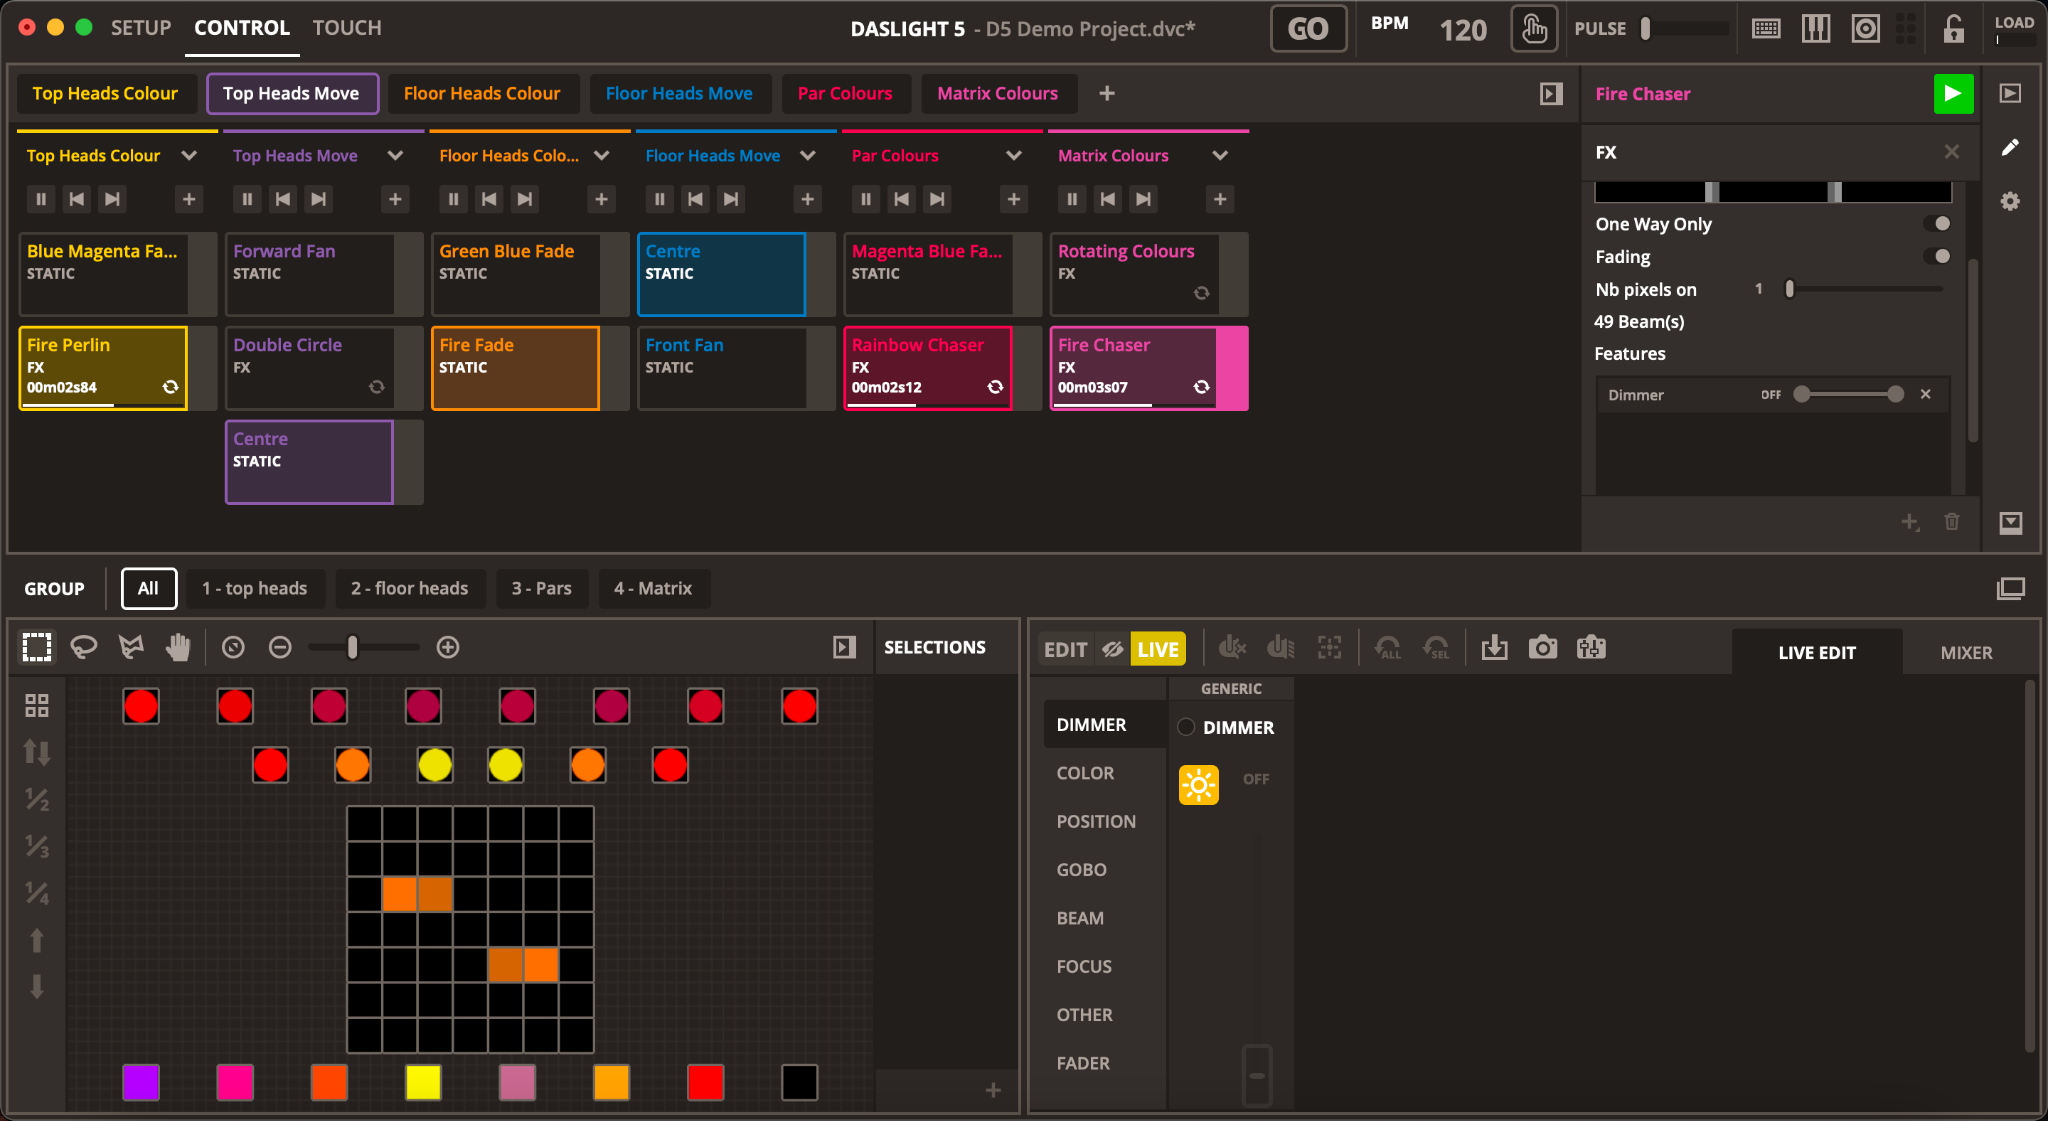The image size is (2048, 1121).
Task: Activate the hand pan tool
Action: [178, 647]
